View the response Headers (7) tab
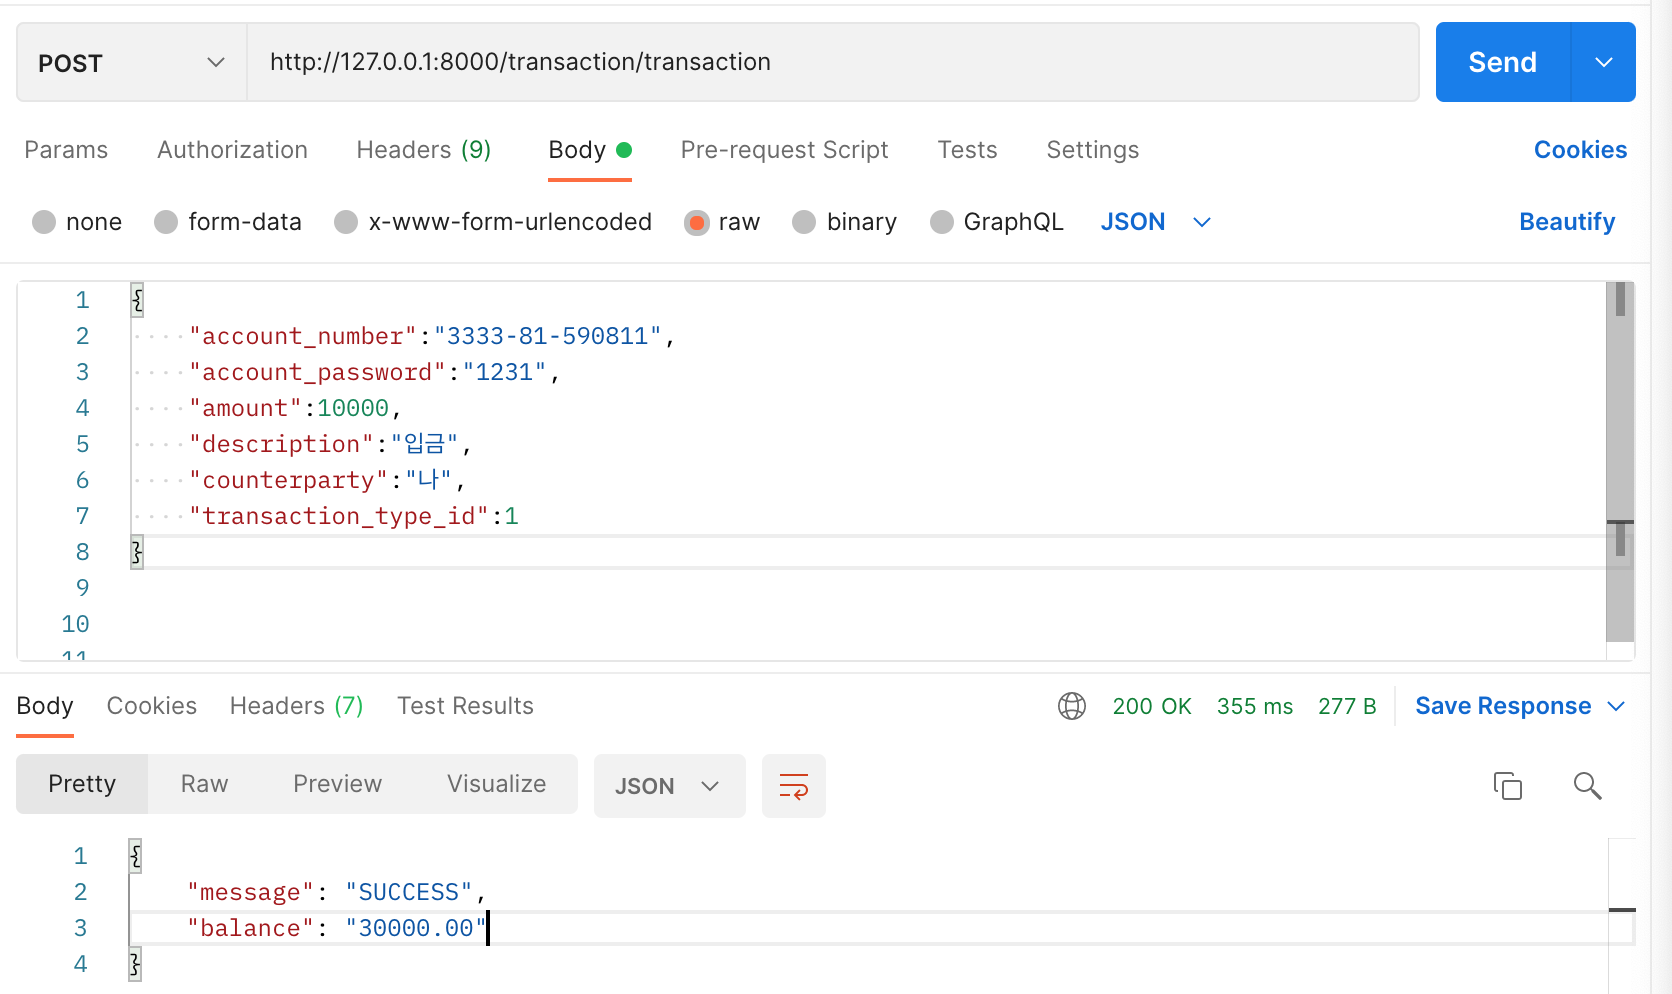This screenshot has width=1672, height=994. point(296,706)
